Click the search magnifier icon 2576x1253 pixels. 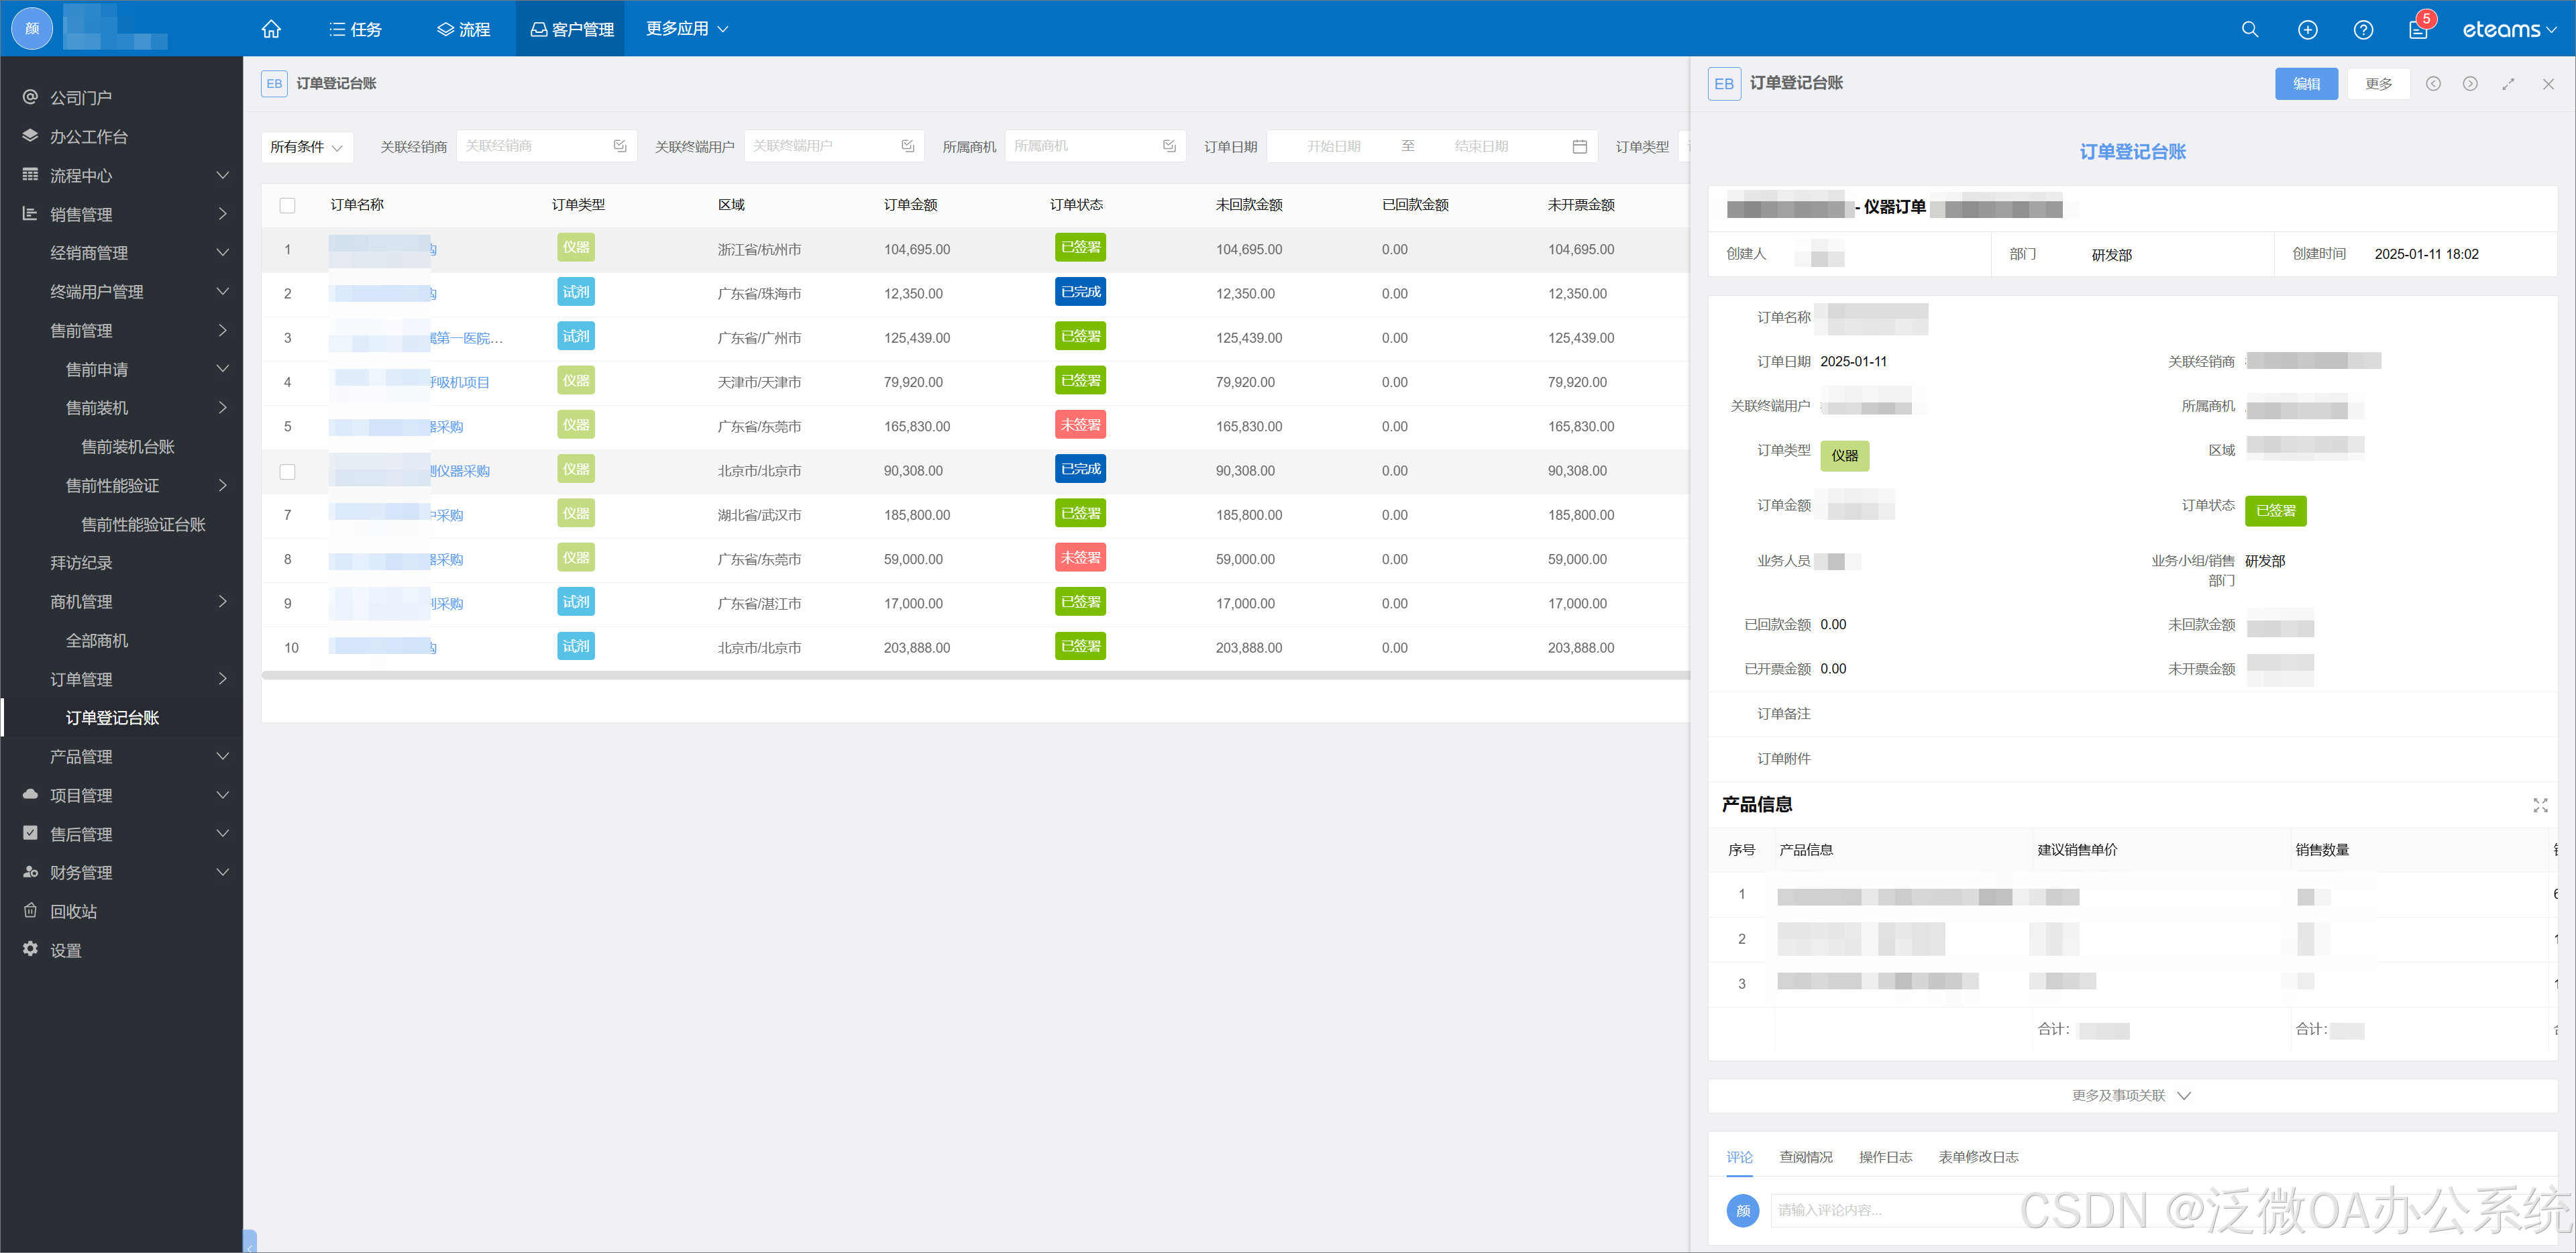coord(2250,29)
